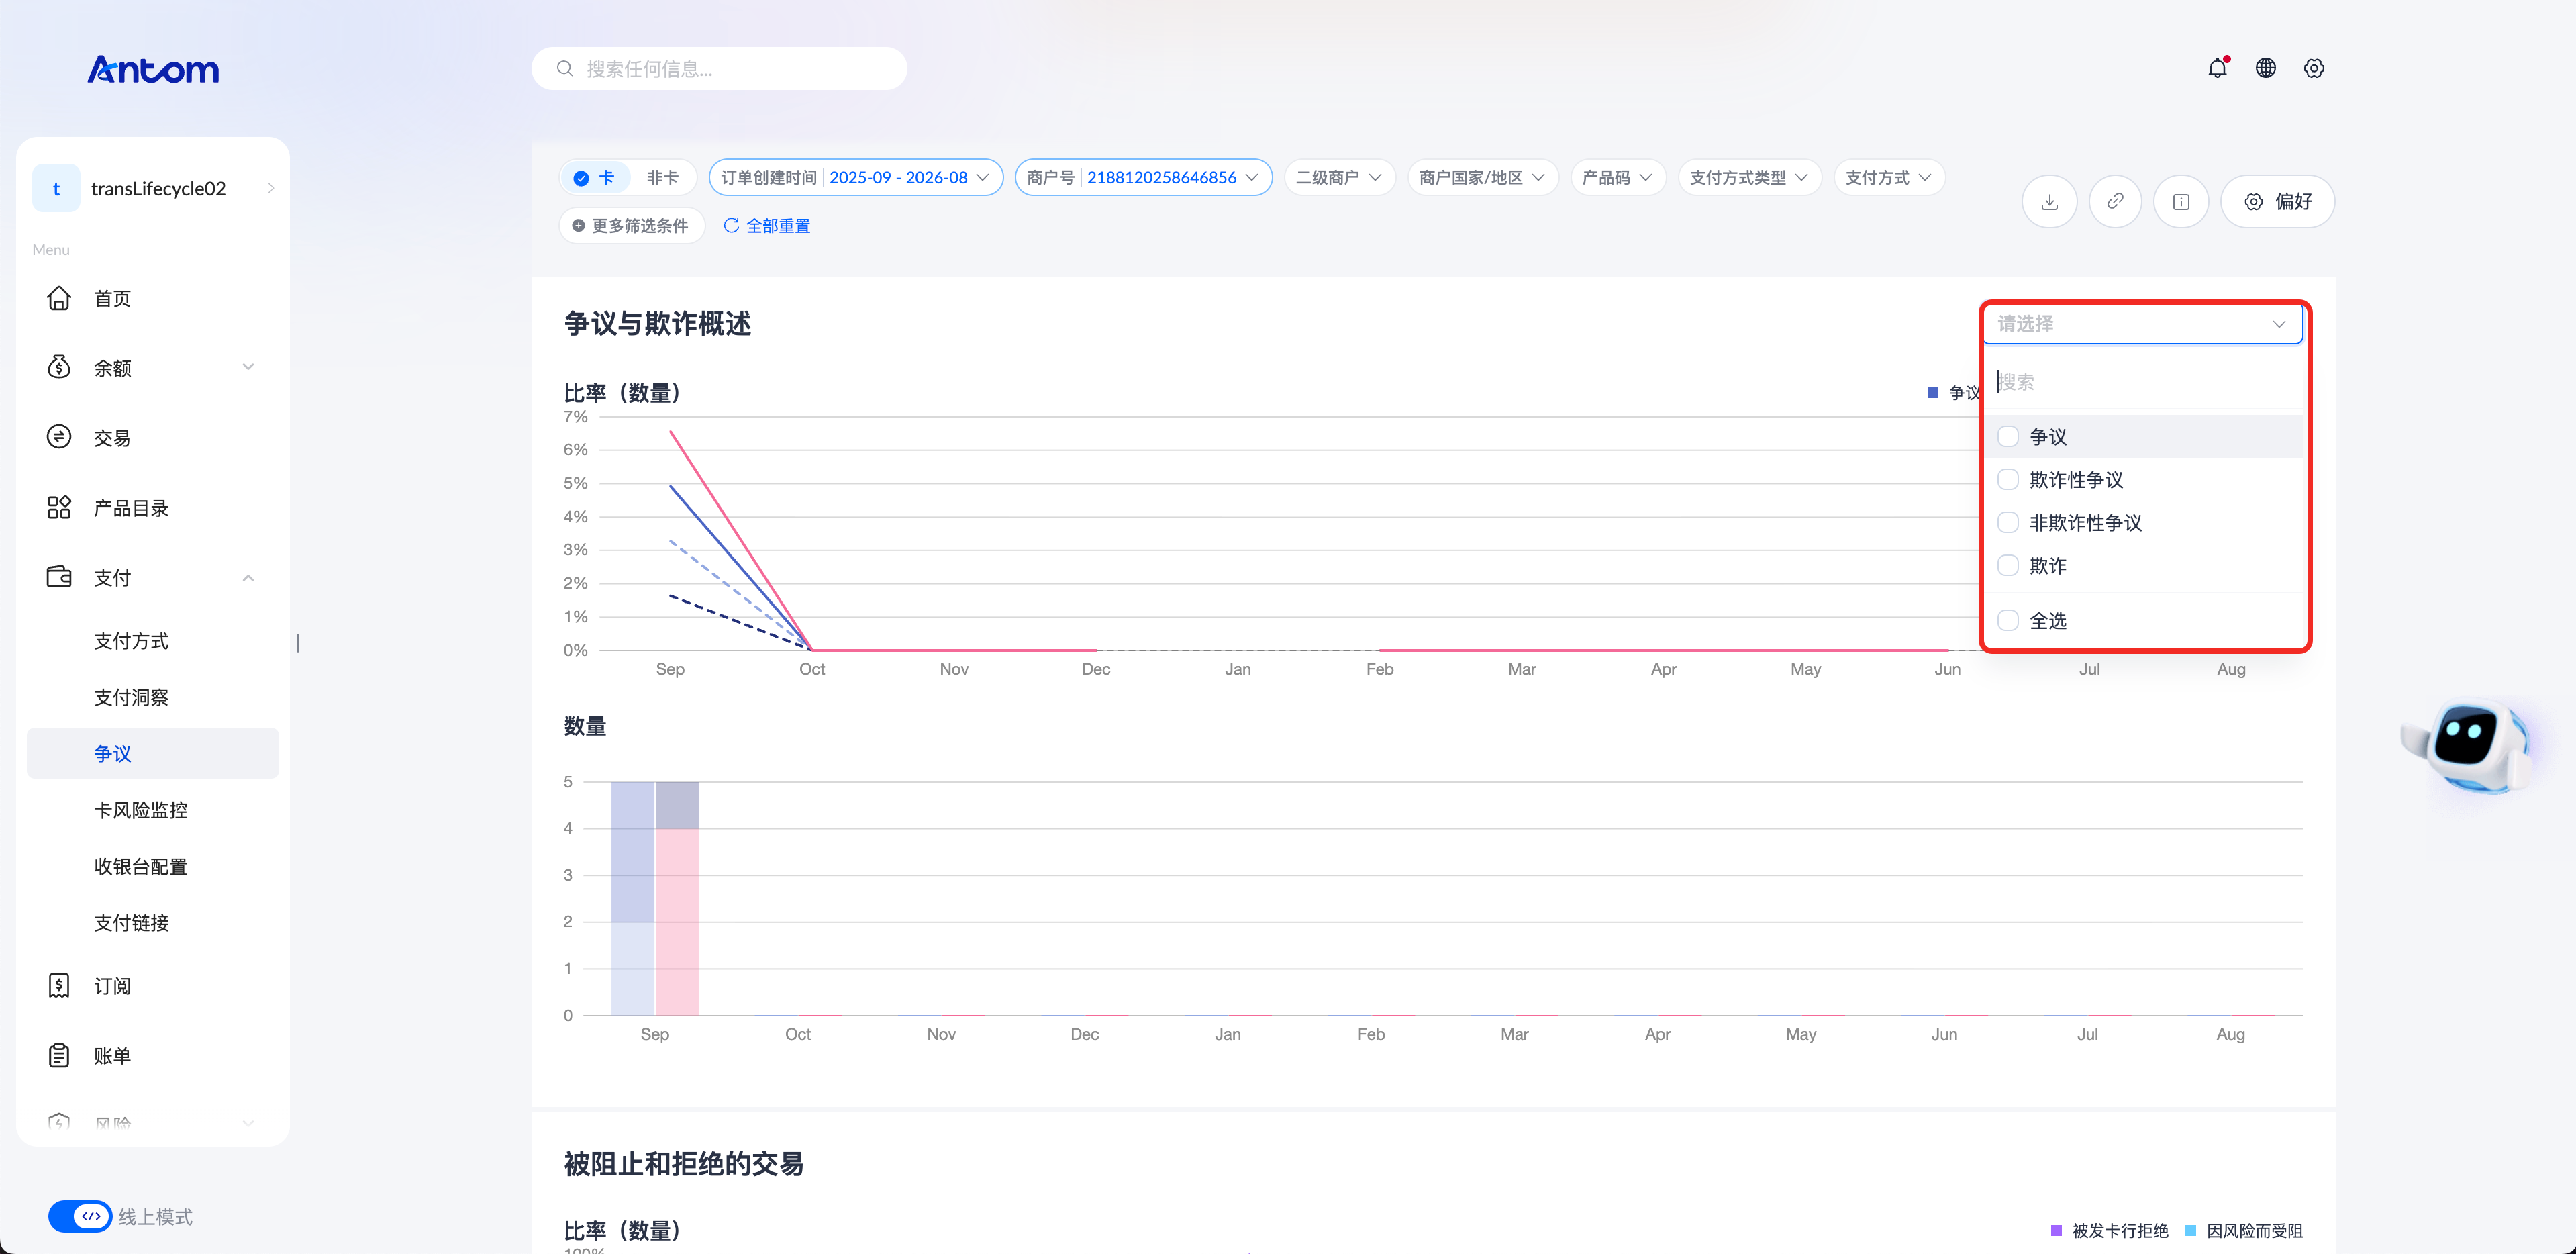
Task: Select the 卡 tab
Action: click(594, 177)
